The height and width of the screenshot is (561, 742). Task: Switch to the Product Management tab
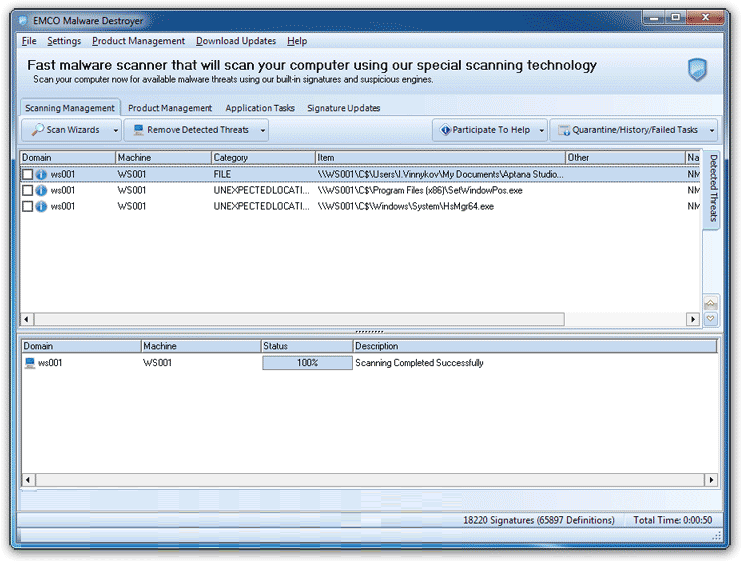coord(170,108)
